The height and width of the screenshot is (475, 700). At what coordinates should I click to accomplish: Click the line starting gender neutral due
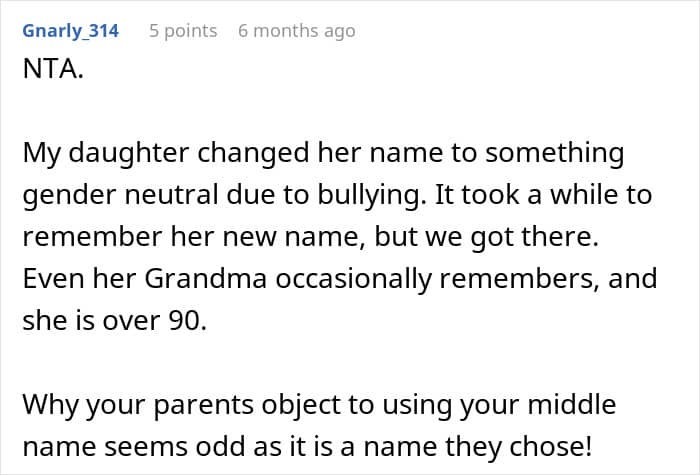pos(337,196)
